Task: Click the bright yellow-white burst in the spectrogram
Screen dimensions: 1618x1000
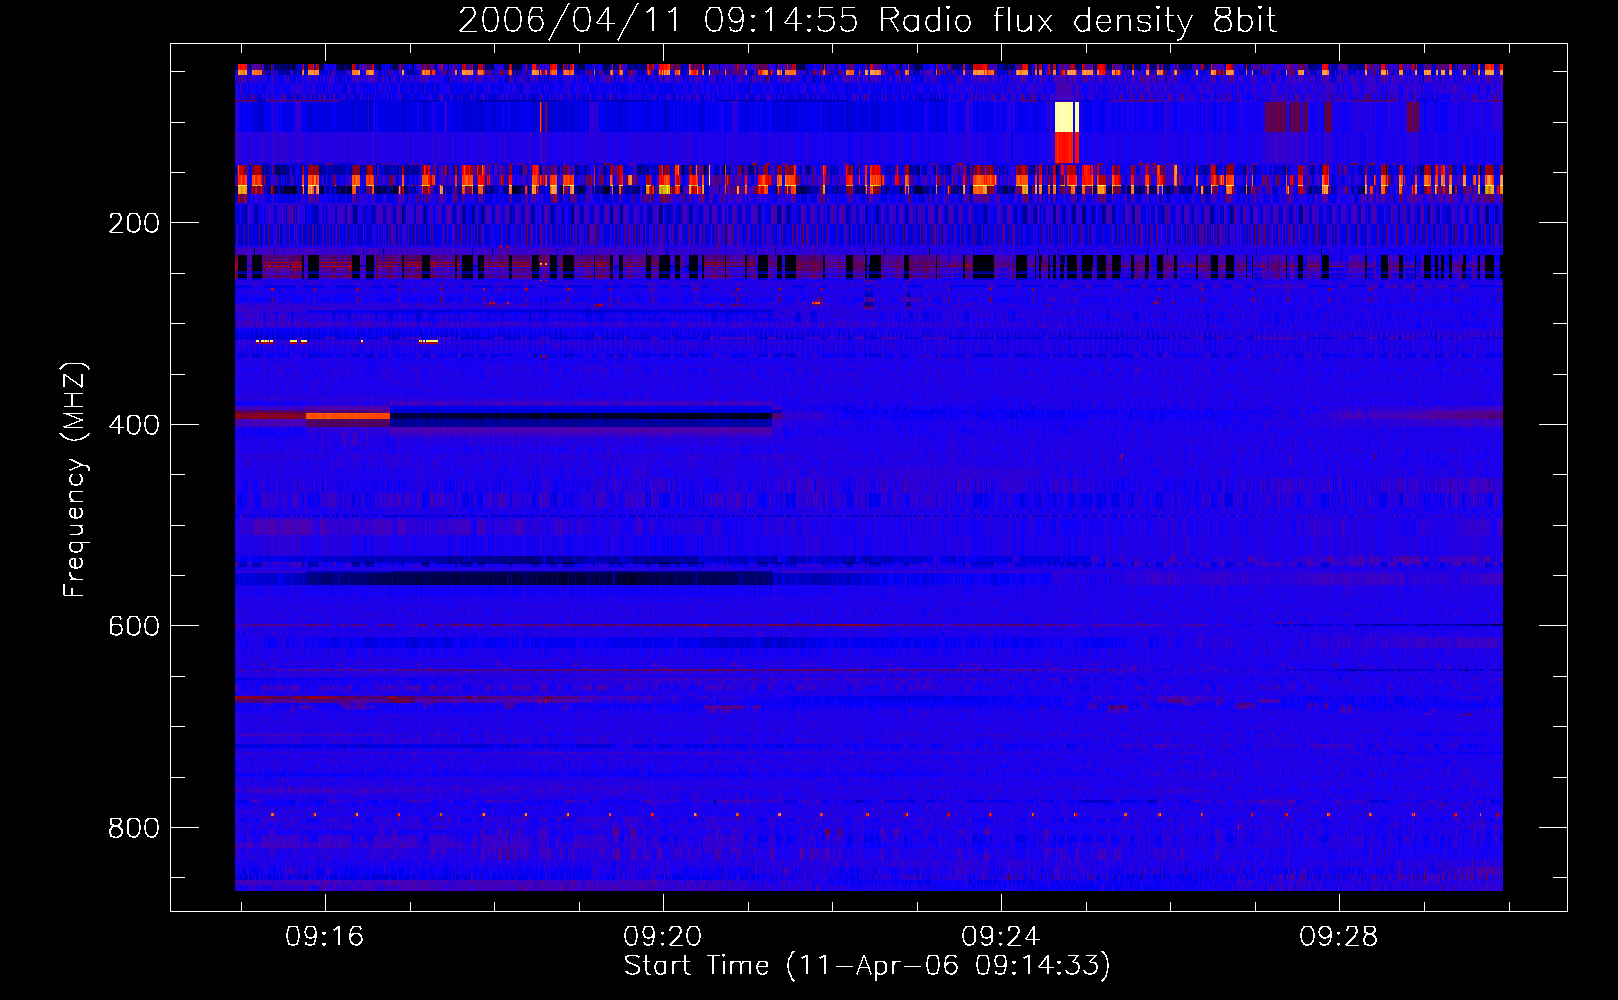Action: pyautogui.click(x=1067, y=117)
